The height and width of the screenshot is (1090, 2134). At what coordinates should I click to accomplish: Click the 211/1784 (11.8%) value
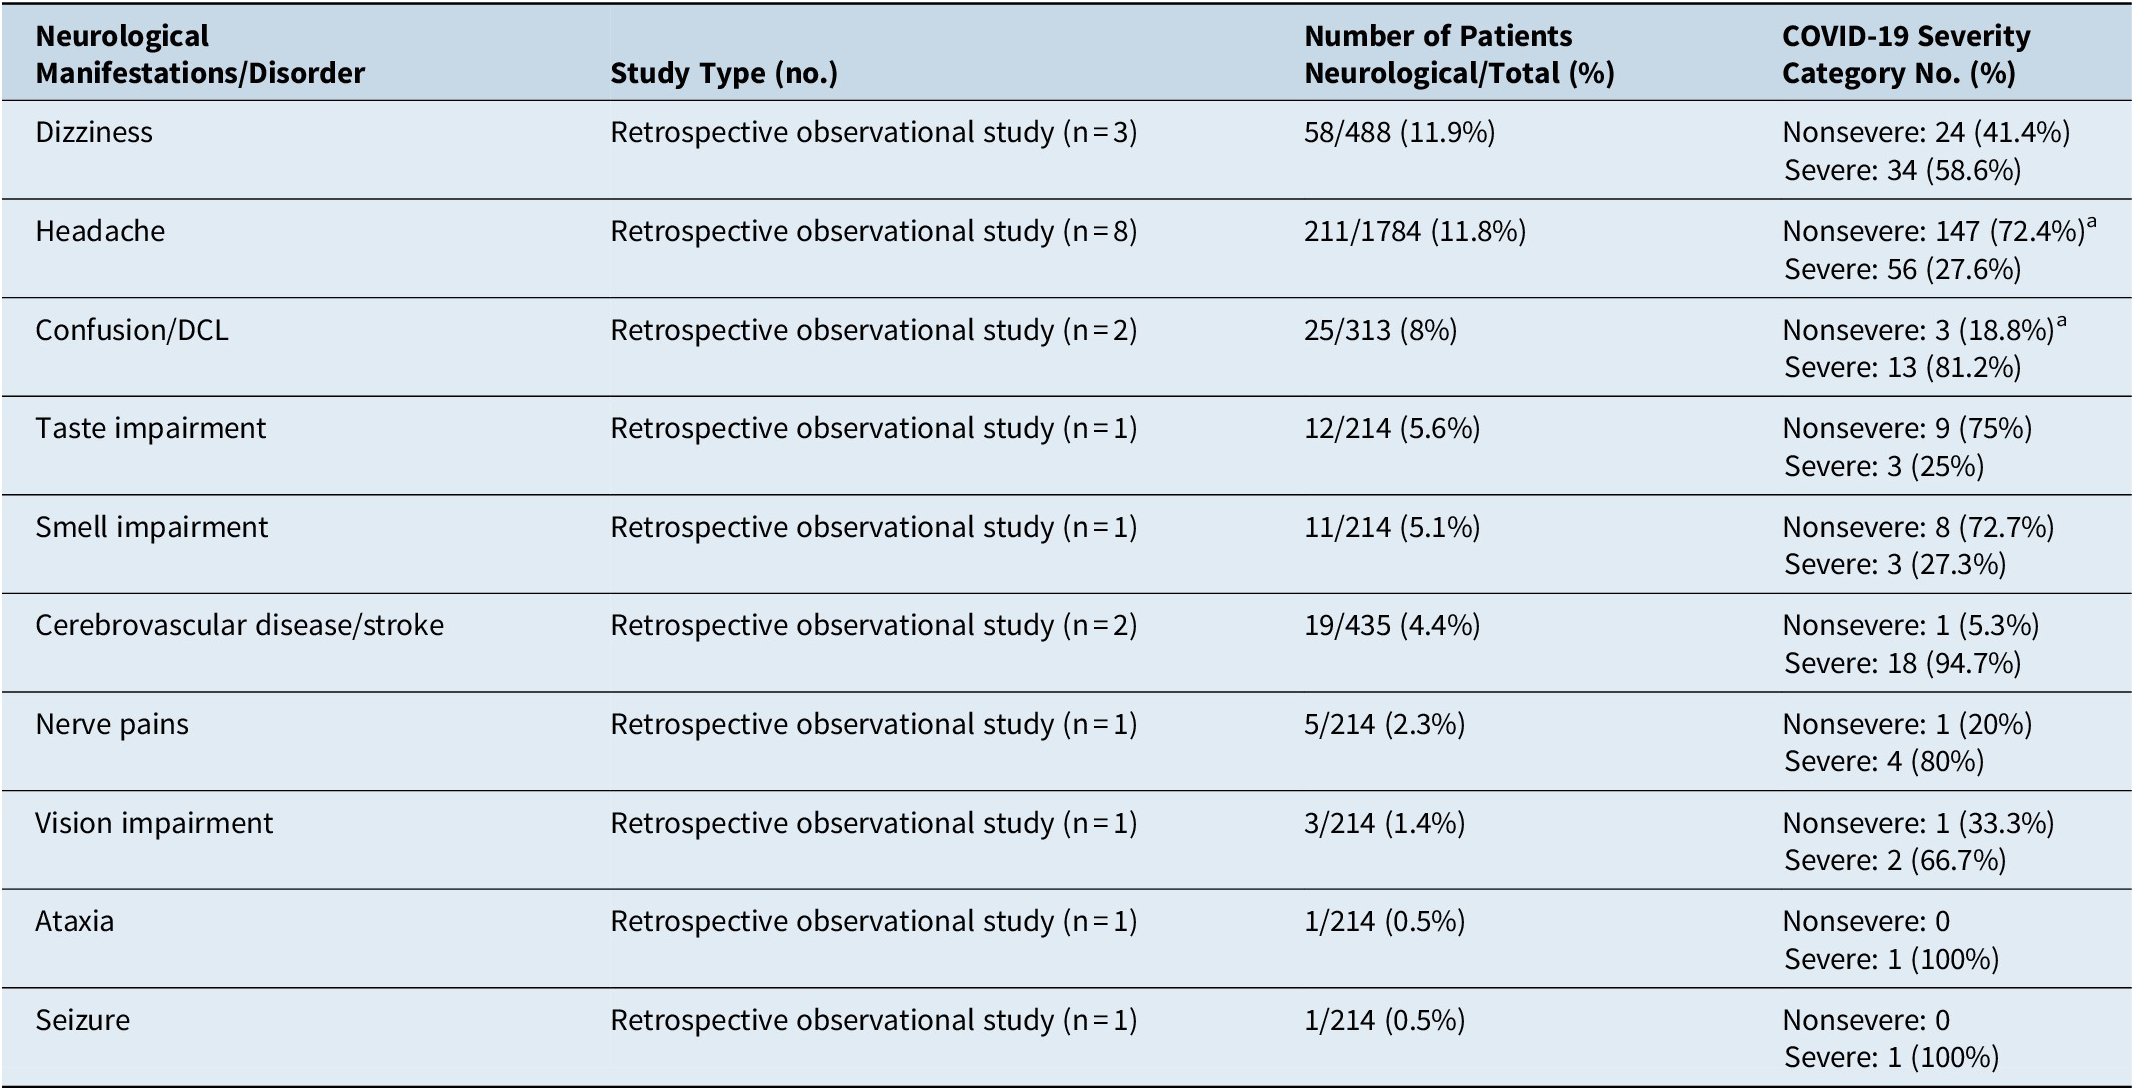[x=1415, y=232]
